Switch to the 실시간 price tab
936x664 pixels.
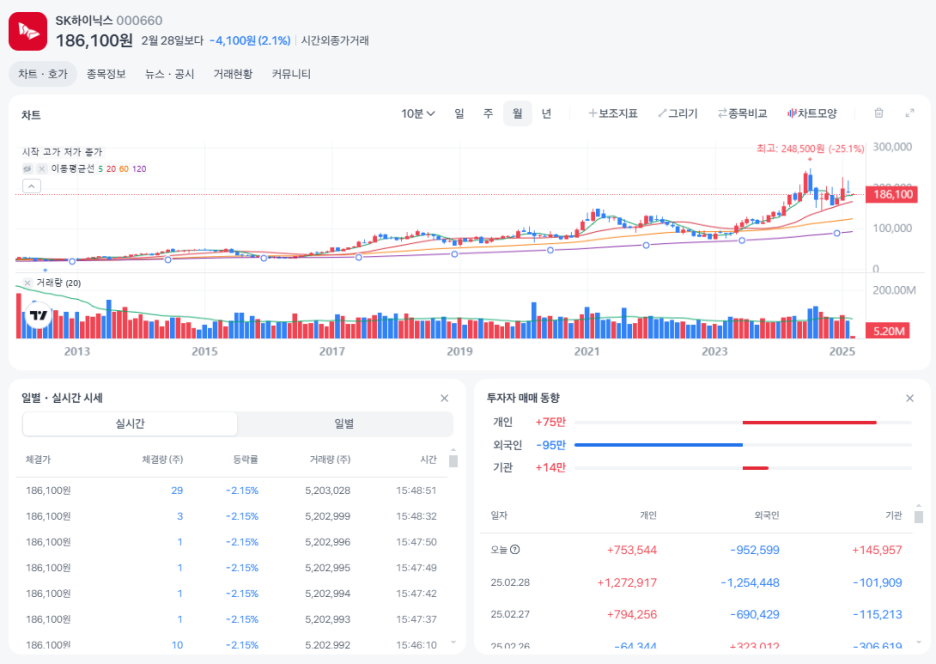coord(130,424)
